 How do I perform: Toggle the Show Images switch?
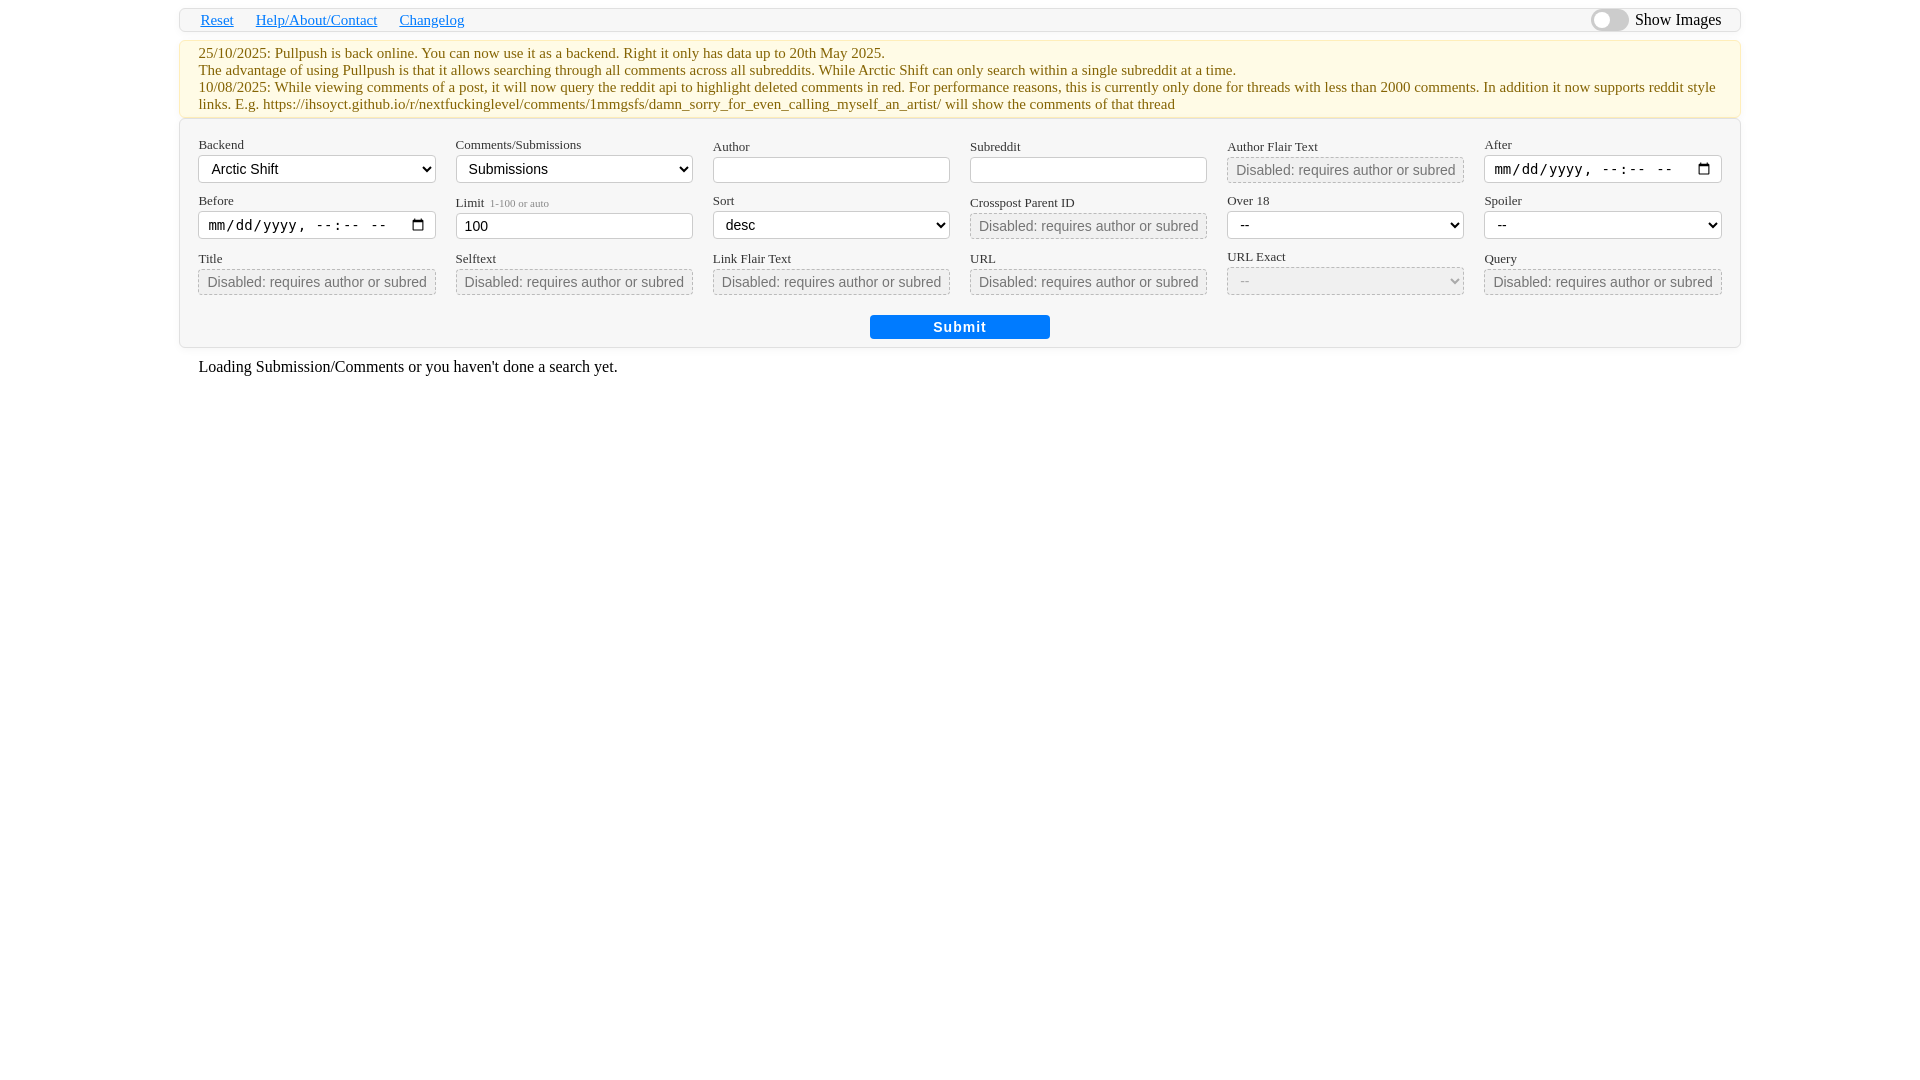click(1609, 20)
